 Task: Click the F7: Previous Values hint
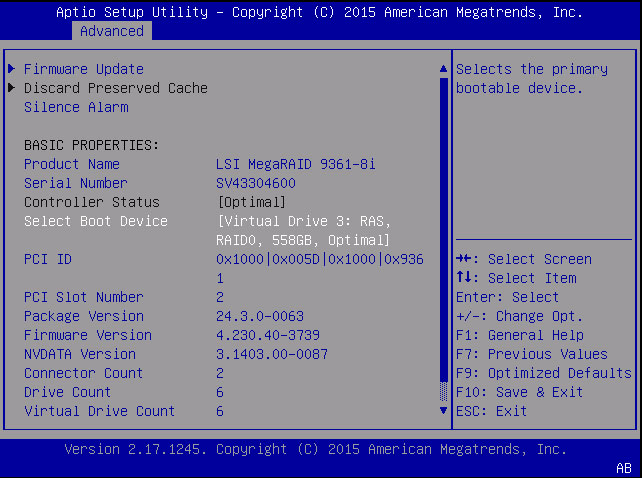tap(532, 354)
